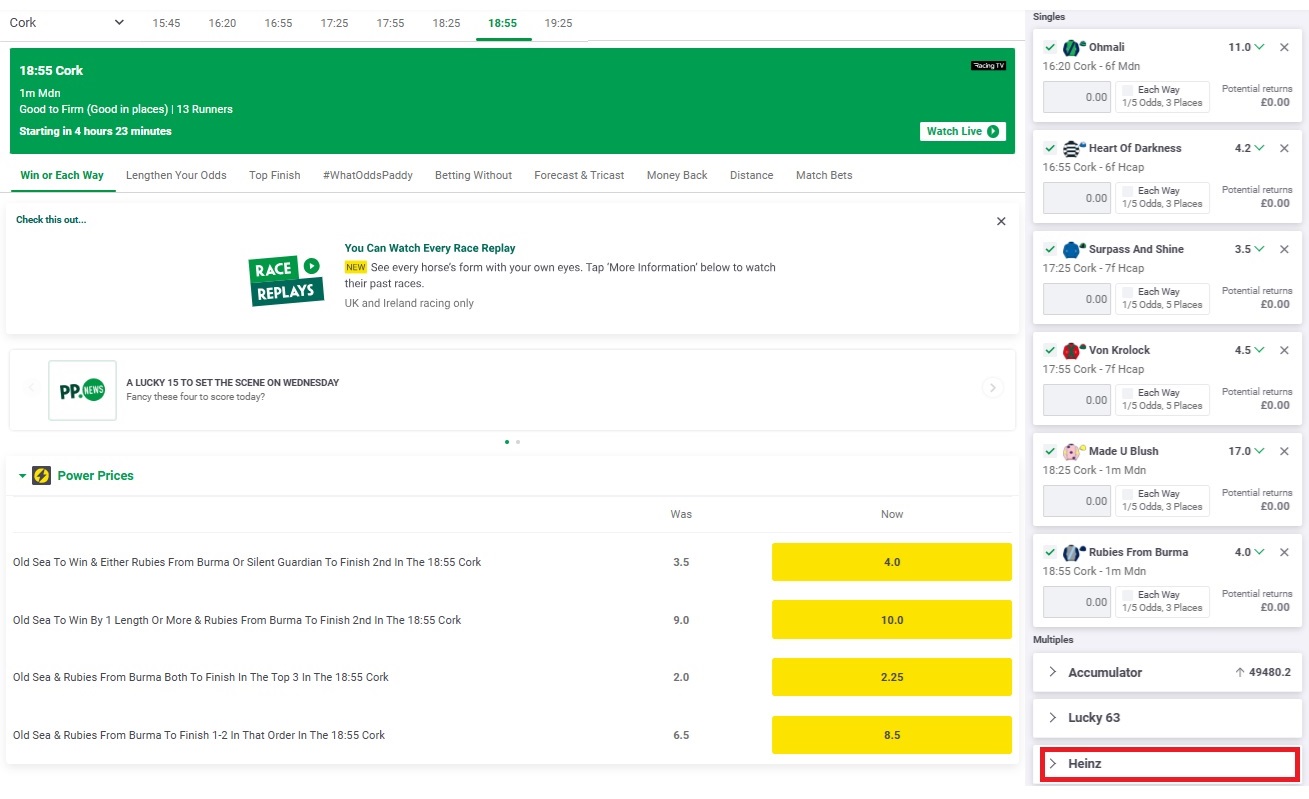Uncheck Heart Of Darkness selection checkbox
The width and height of the screenshot is (1309, 799).
[1050, 148]
